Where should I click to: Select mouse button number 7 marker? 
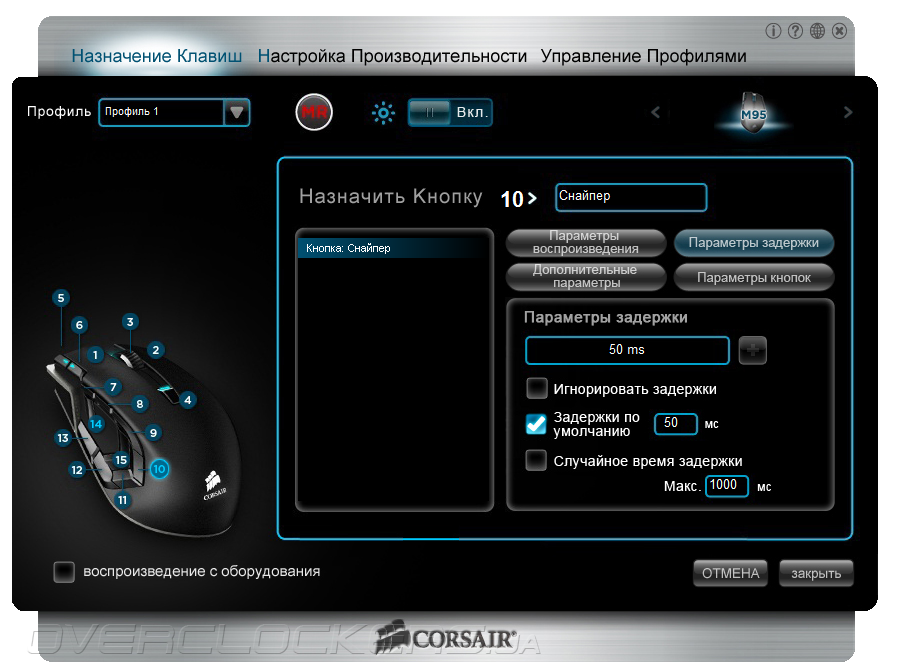[113, 387]
